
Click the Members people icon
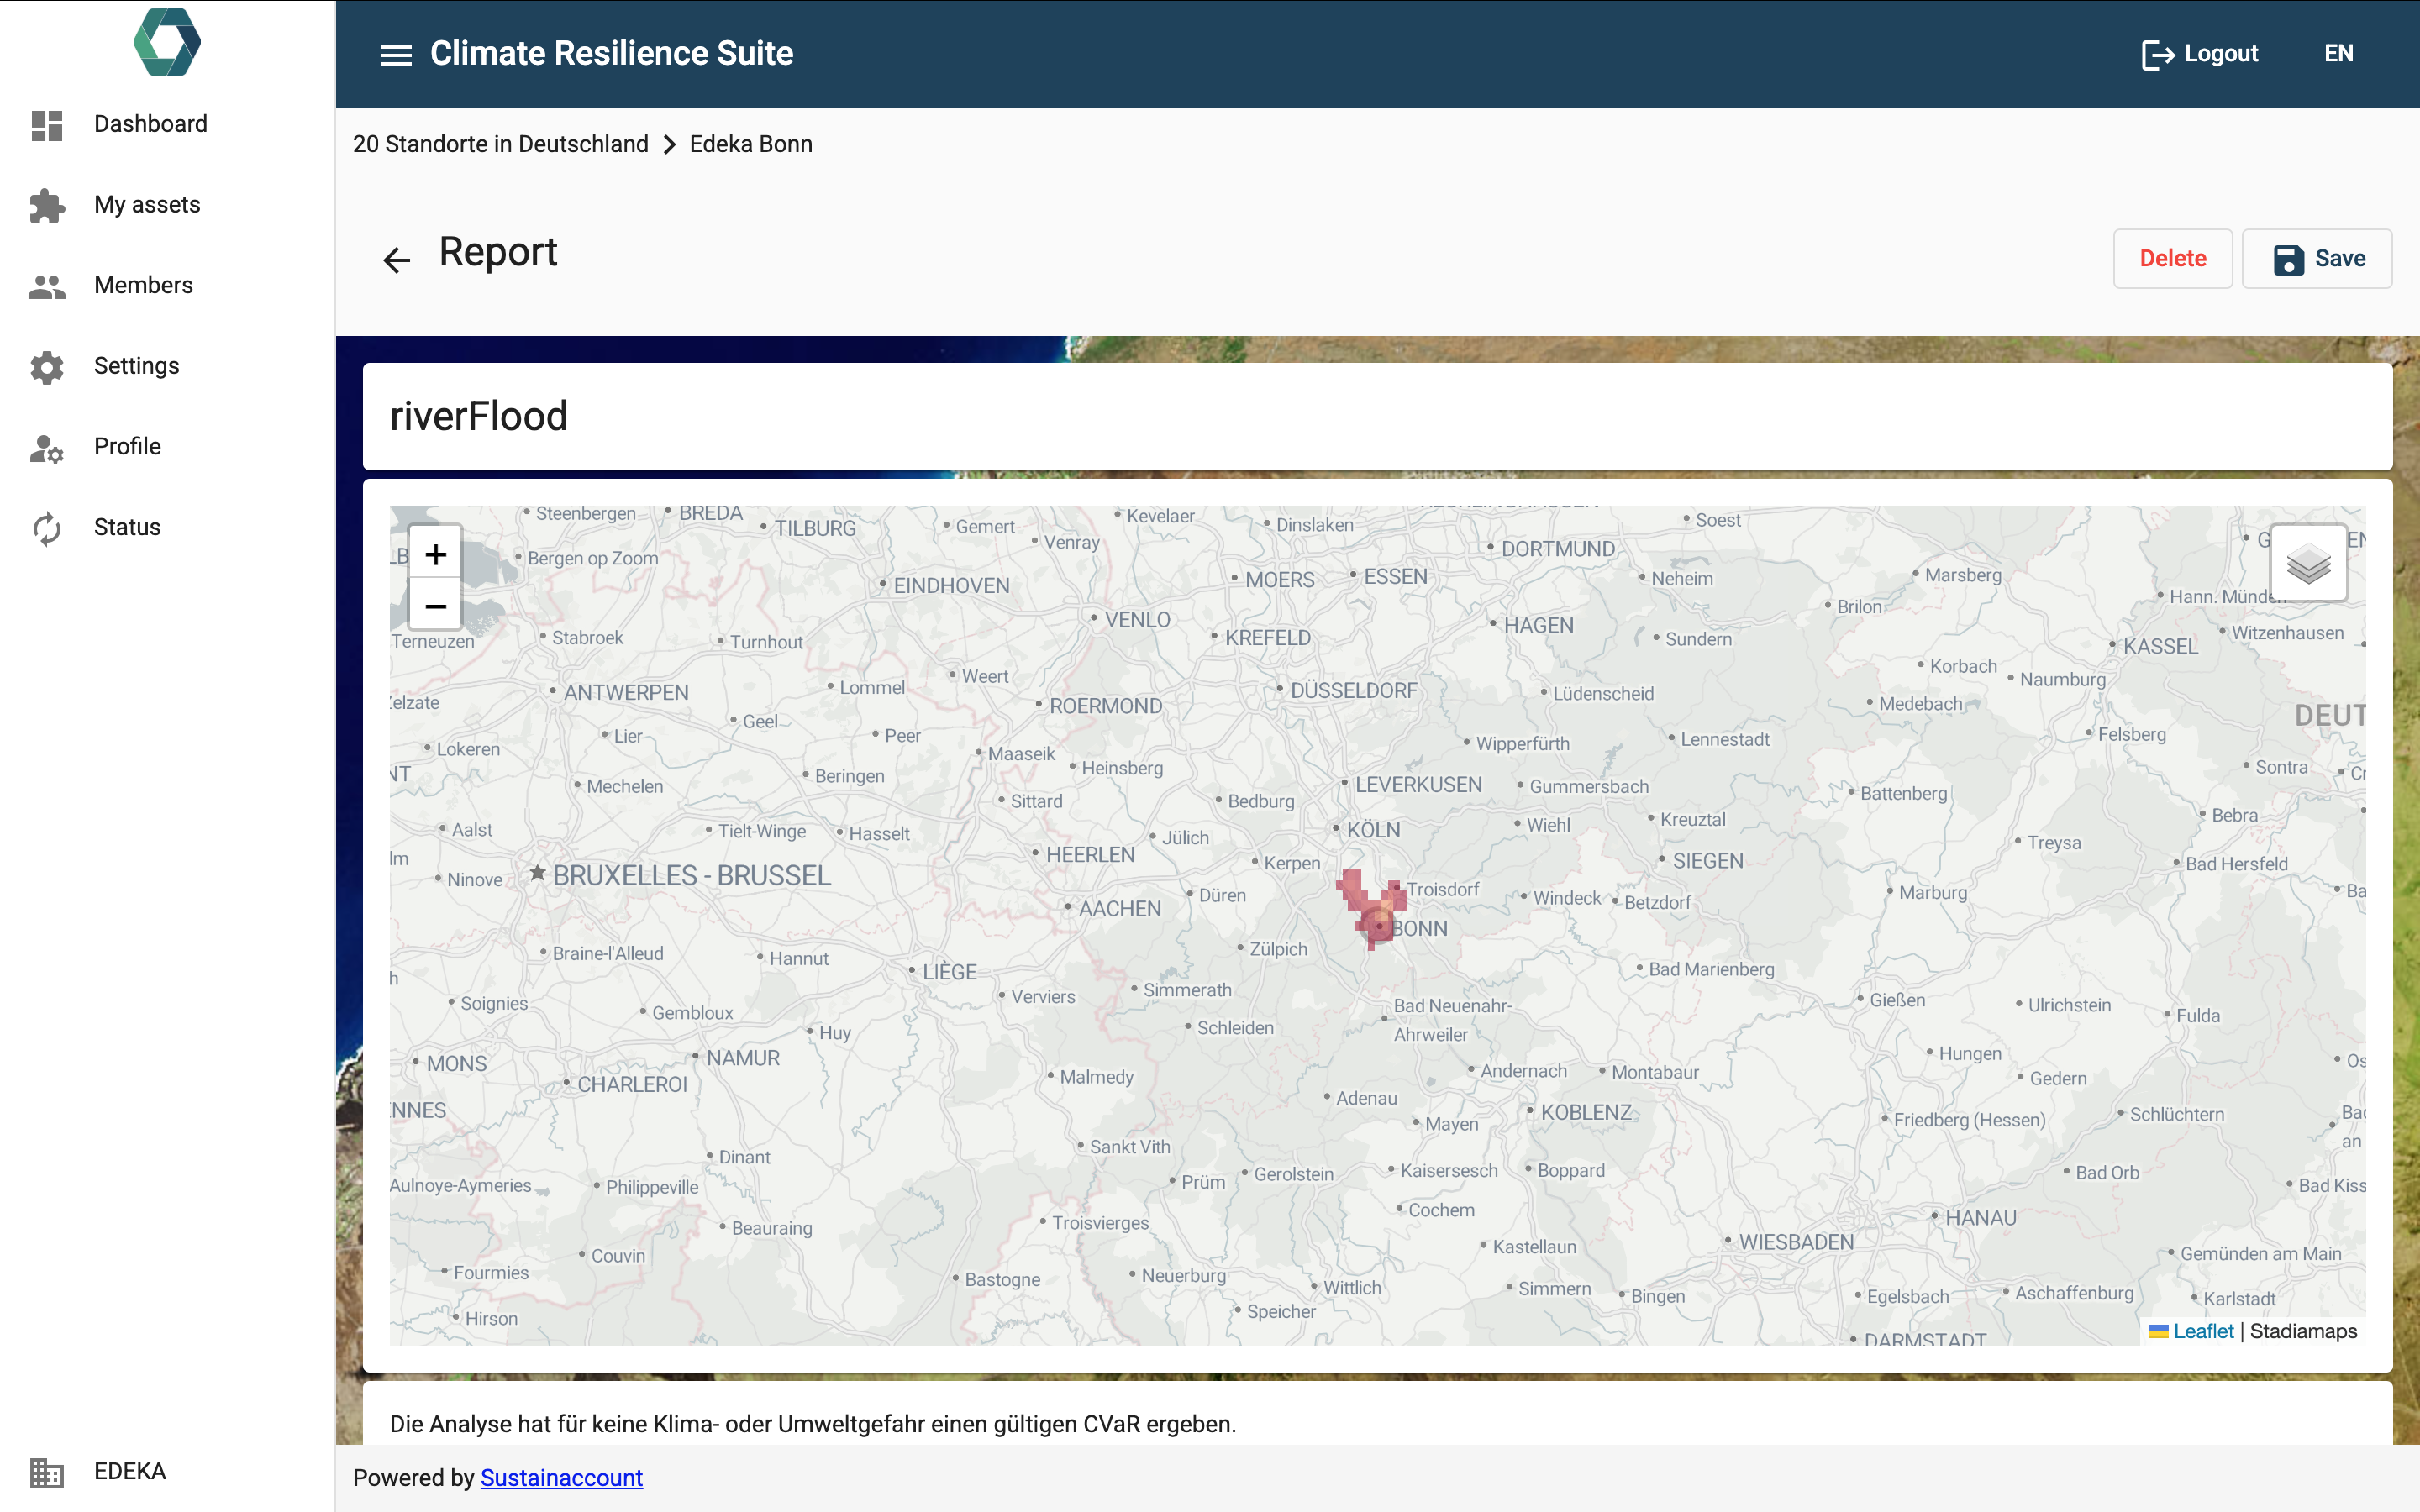coord(47,286)
